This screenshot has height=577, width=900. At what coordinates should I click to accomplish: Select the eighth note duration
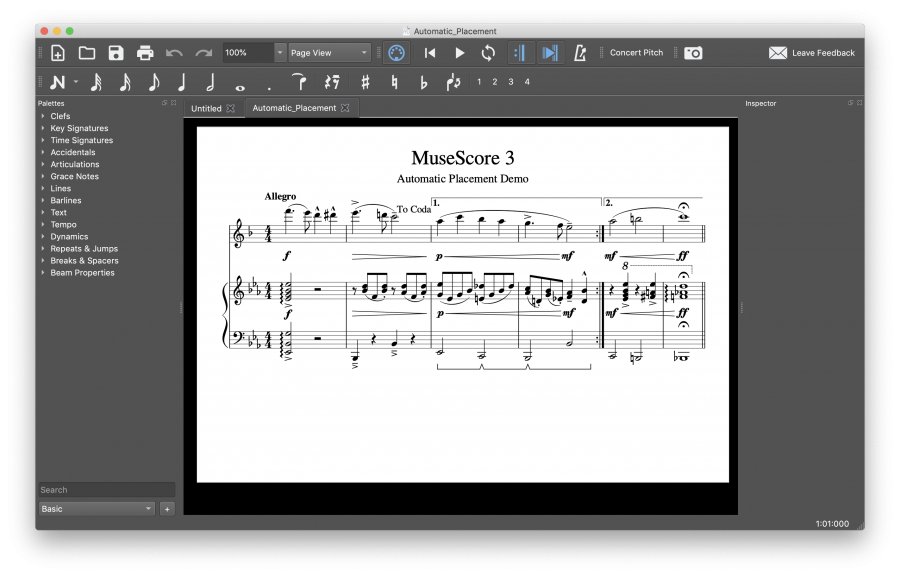[x=154, y=82]
